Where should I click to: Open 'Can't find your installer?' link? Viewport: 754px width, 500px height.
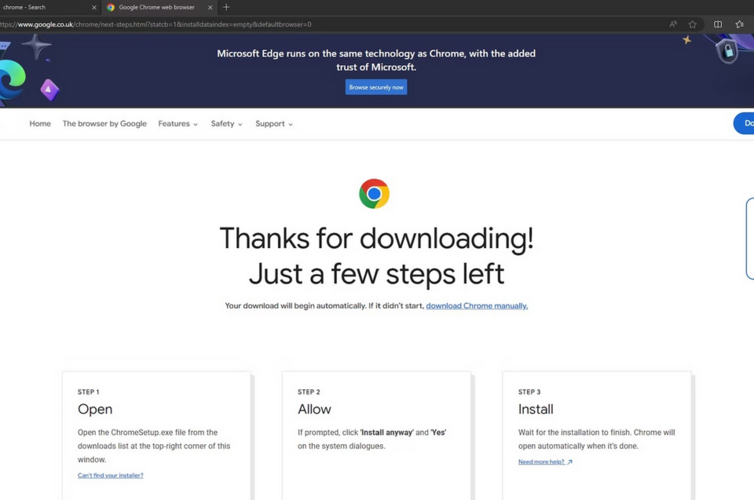pyautogui.click(x=111, y=475)
